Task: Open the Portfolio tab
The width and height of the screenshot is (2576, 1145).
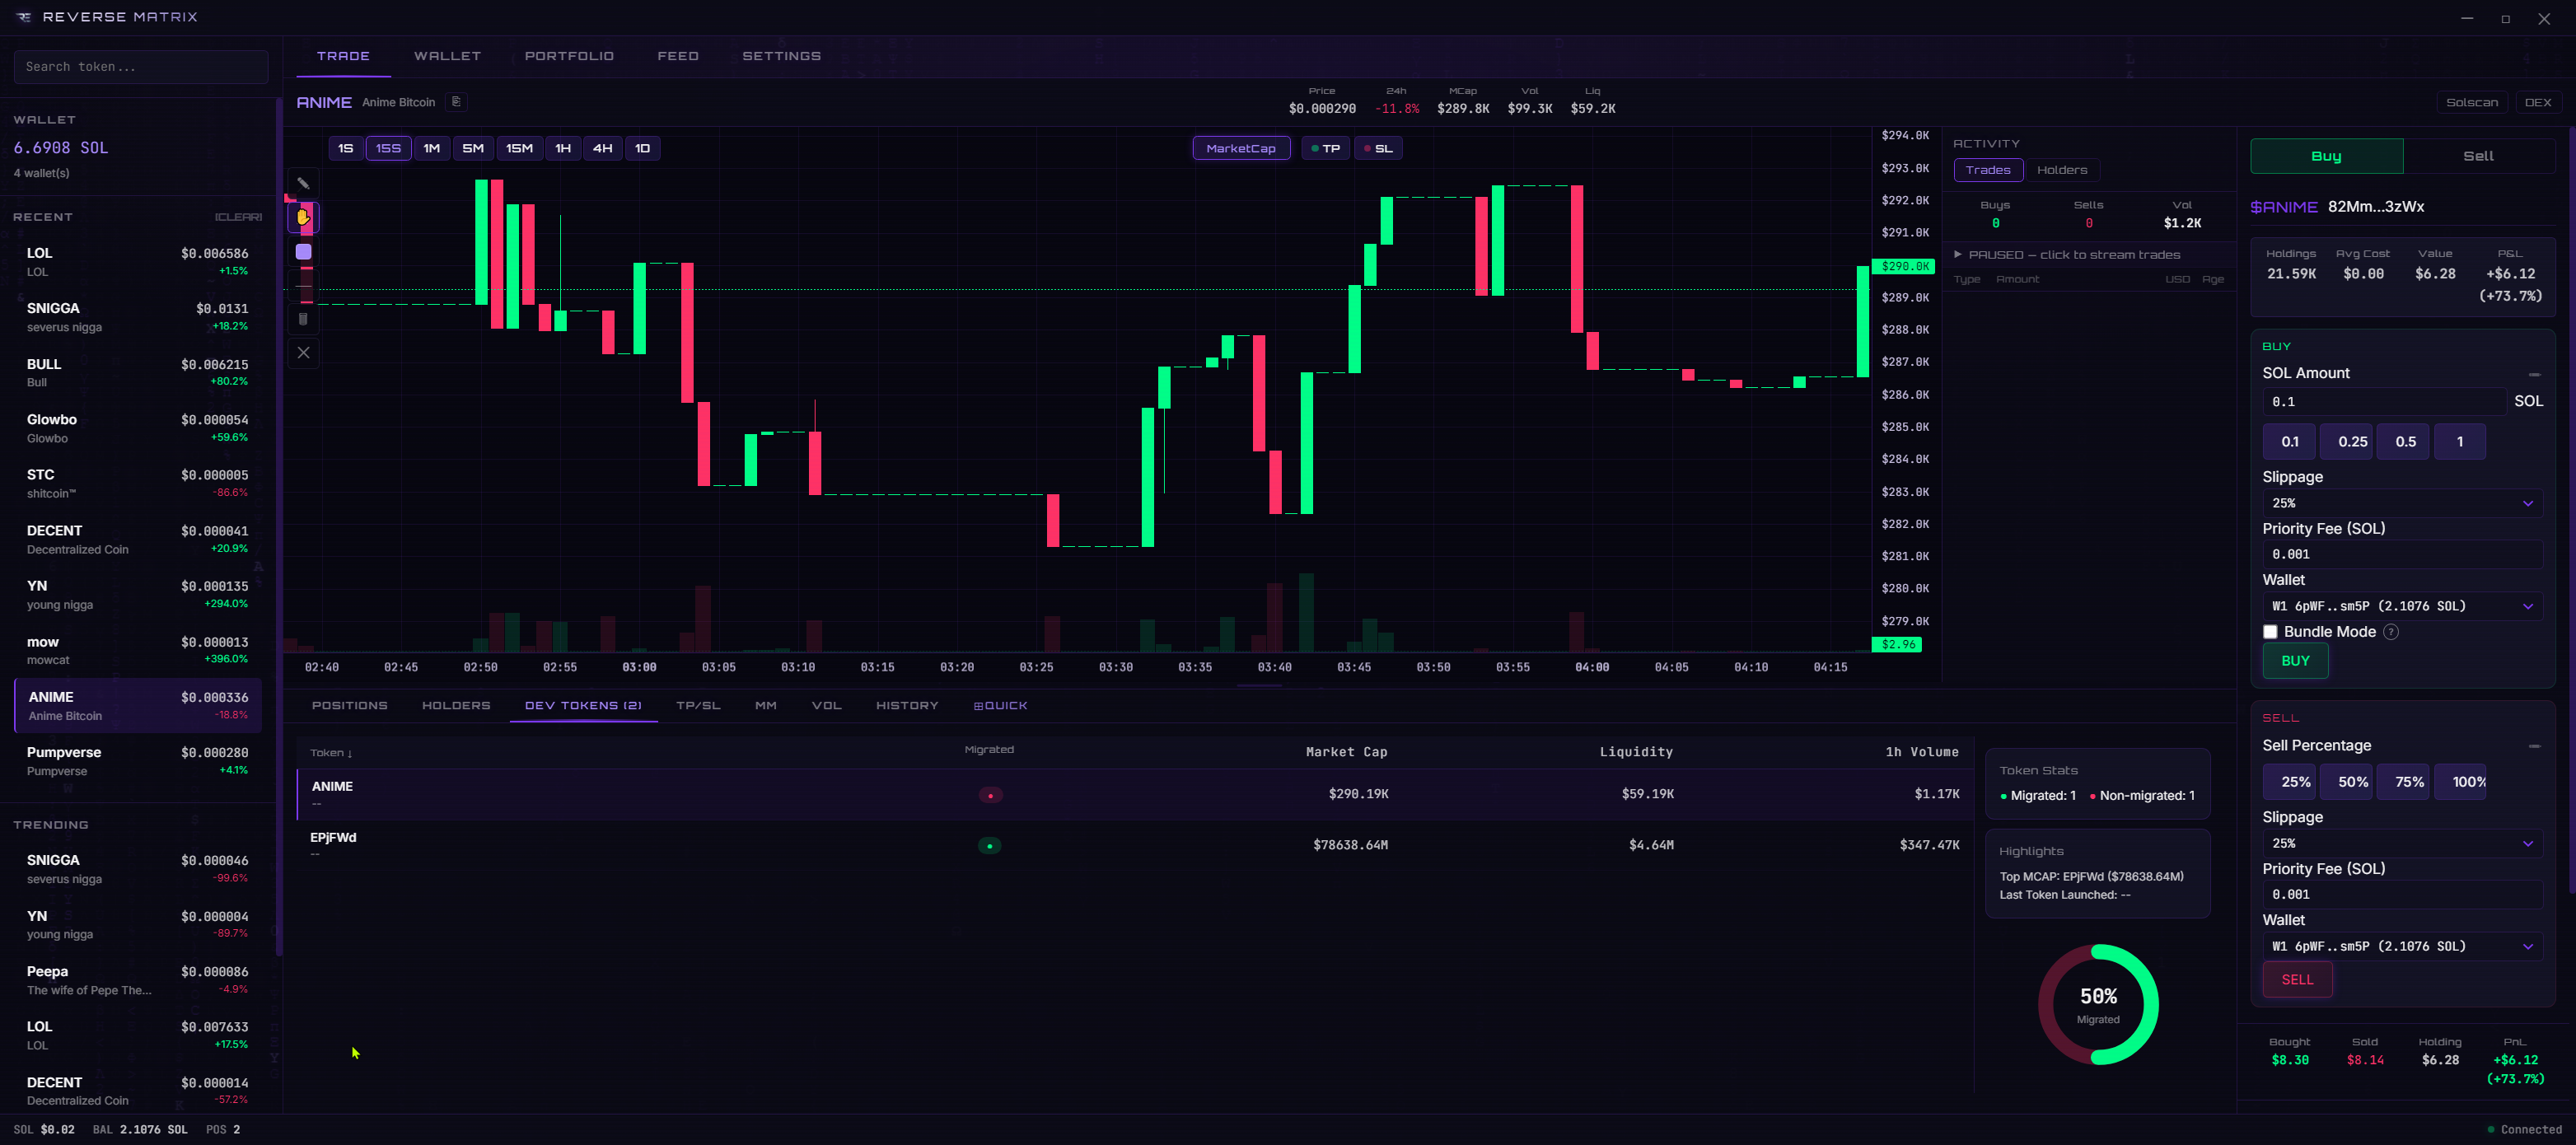Action: [569, 56]
